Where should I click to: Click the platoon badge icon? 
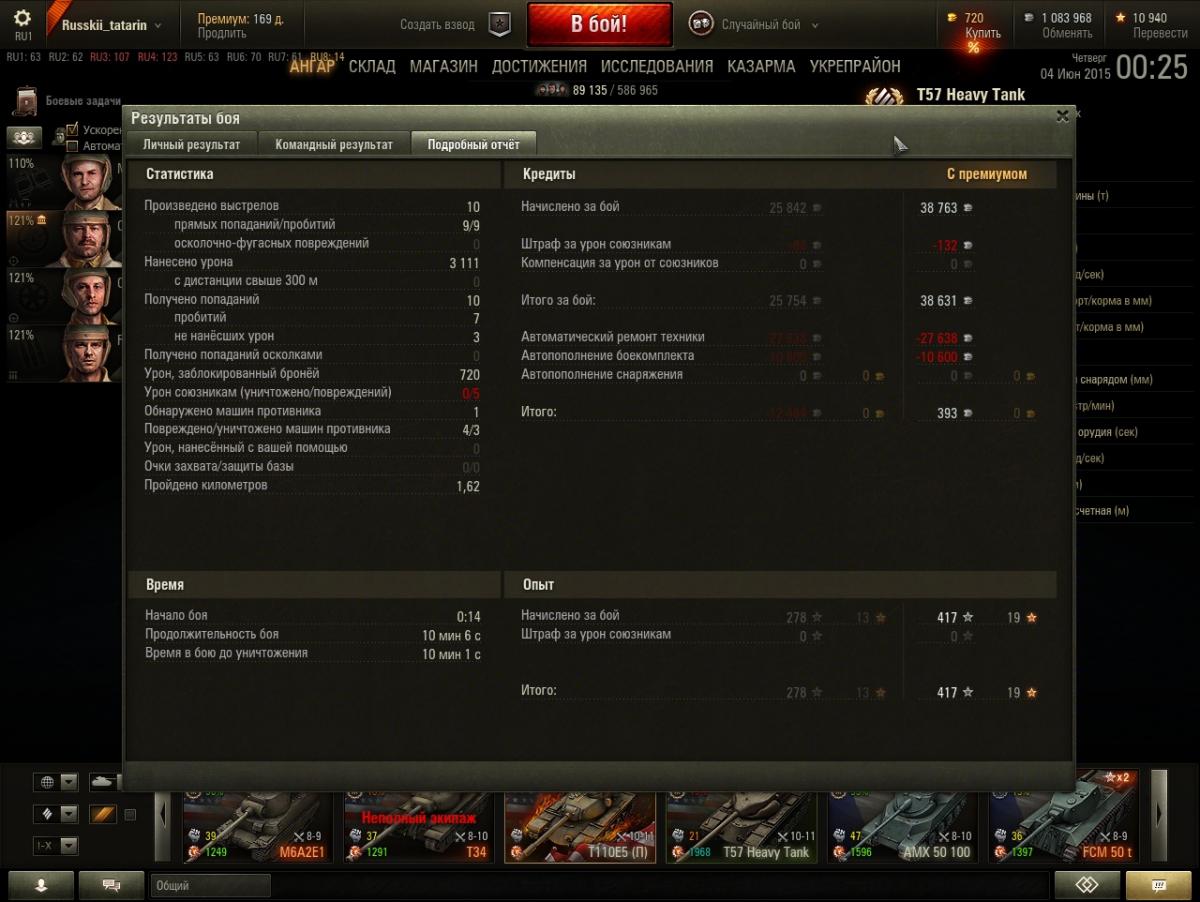[500, 24]
